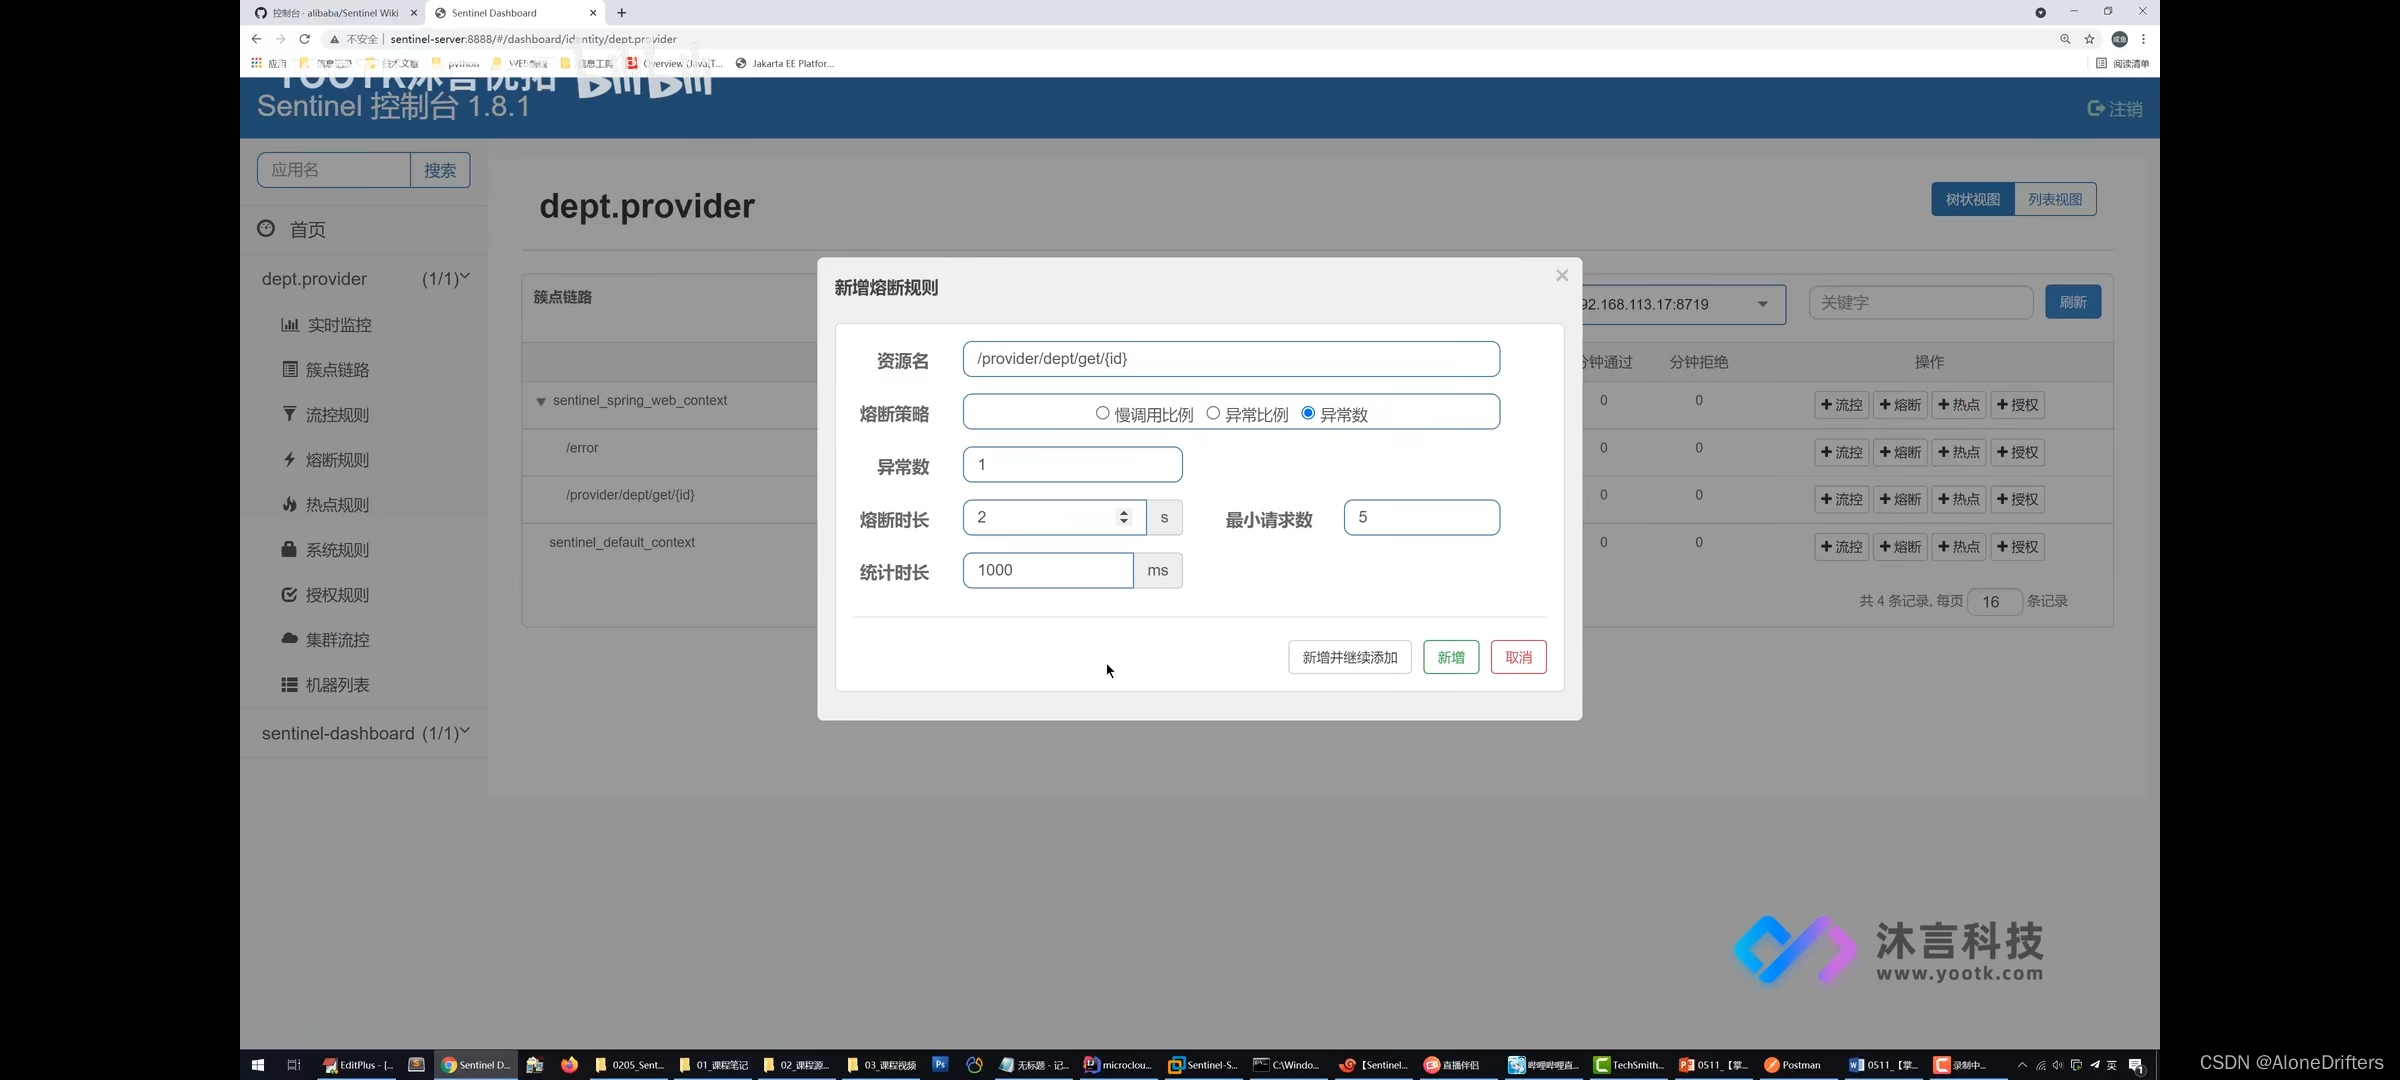Click the 新增并继续添加 button
Viewport: 2400px width, 1080px height.
[x=1350, y=657]
